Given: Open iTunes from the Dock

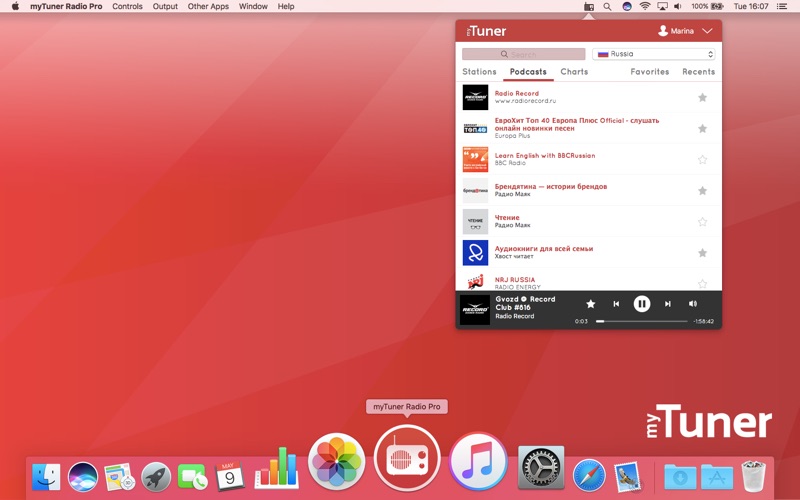Looking at the screenshot, I should (478, 461).
